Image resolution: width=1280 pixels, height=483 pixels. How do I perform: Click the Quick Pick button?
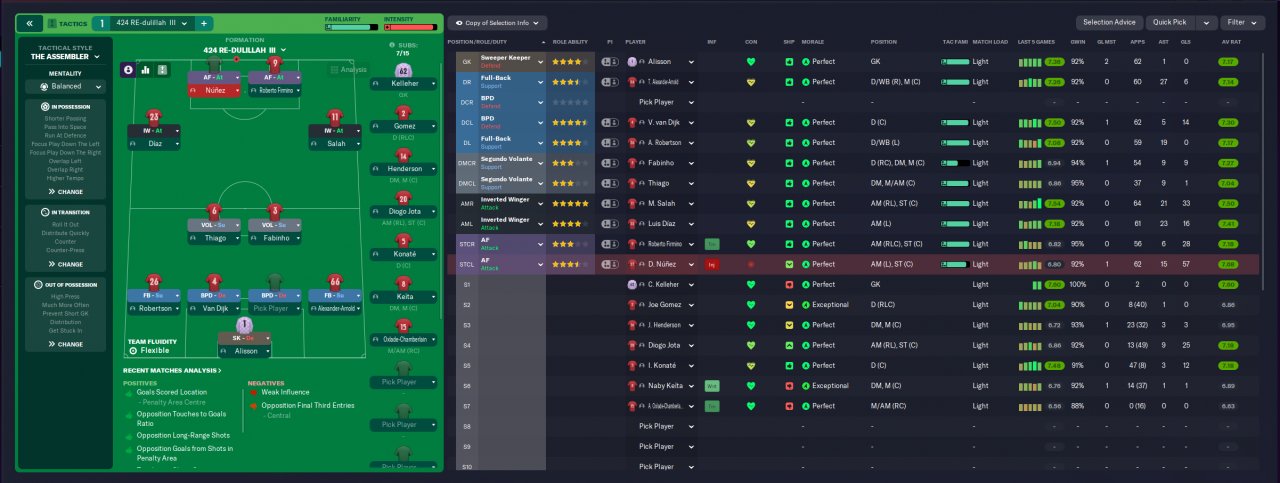[x=1171, y=22]
